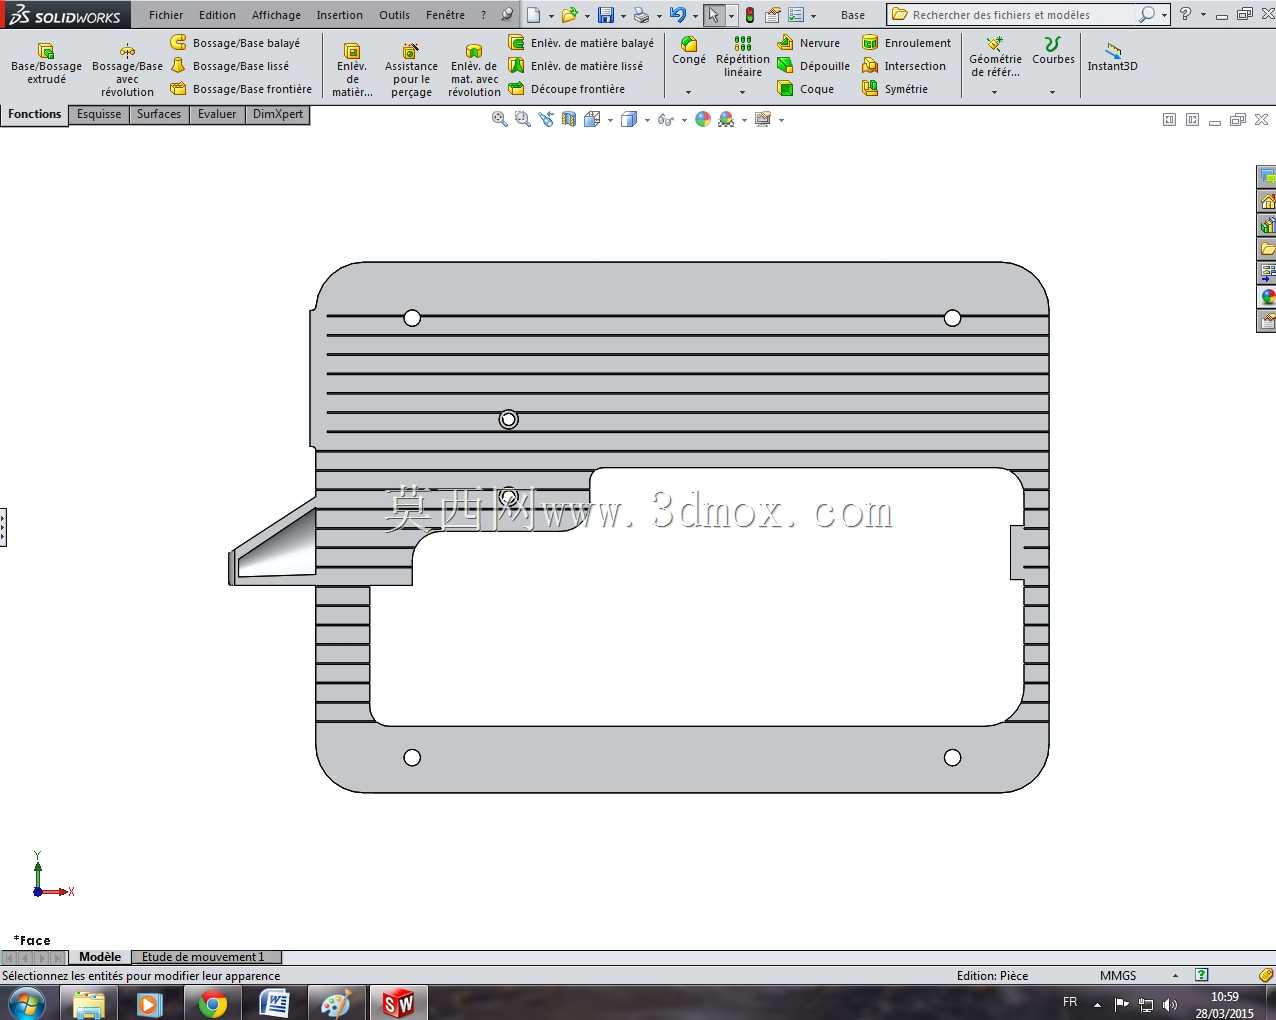1276x1020 pixels.
Task: Open the Edition menu
Action: 217,15
